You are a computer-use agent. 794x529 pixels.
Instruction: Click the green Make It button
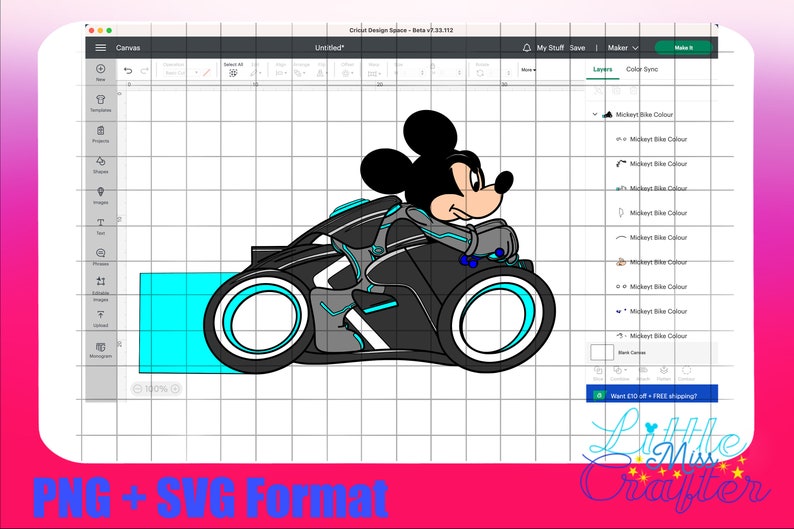point(684,48)
